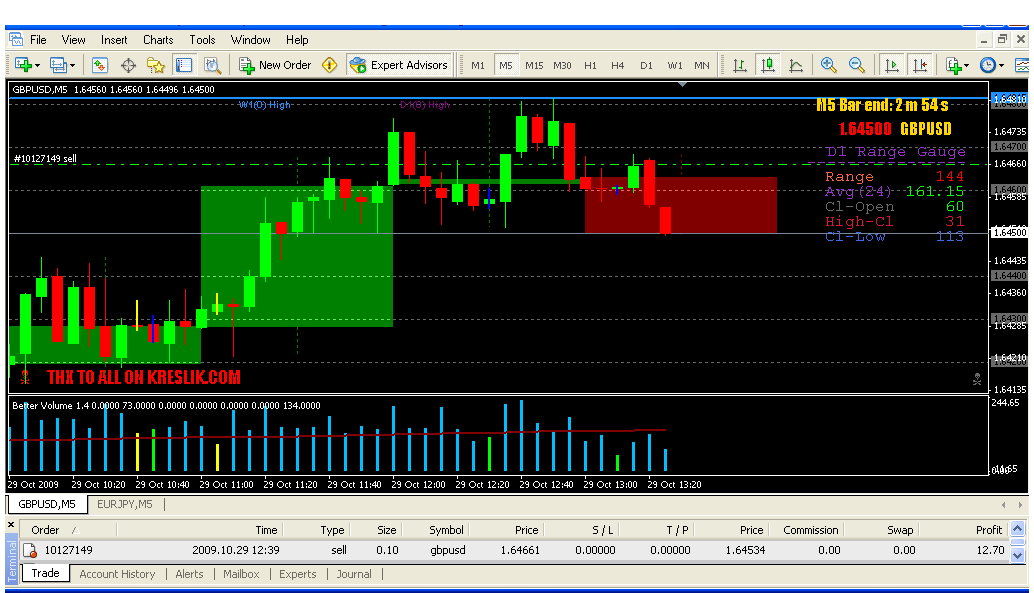This screenshot has width=1034, height=593.
Task: Click the New Order button
Action: [275, 65]
